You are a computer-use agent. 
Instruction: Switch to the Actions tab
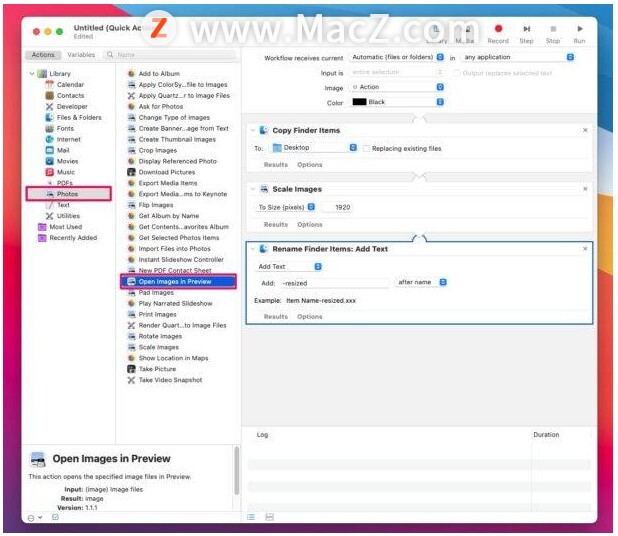coord(43,55)
